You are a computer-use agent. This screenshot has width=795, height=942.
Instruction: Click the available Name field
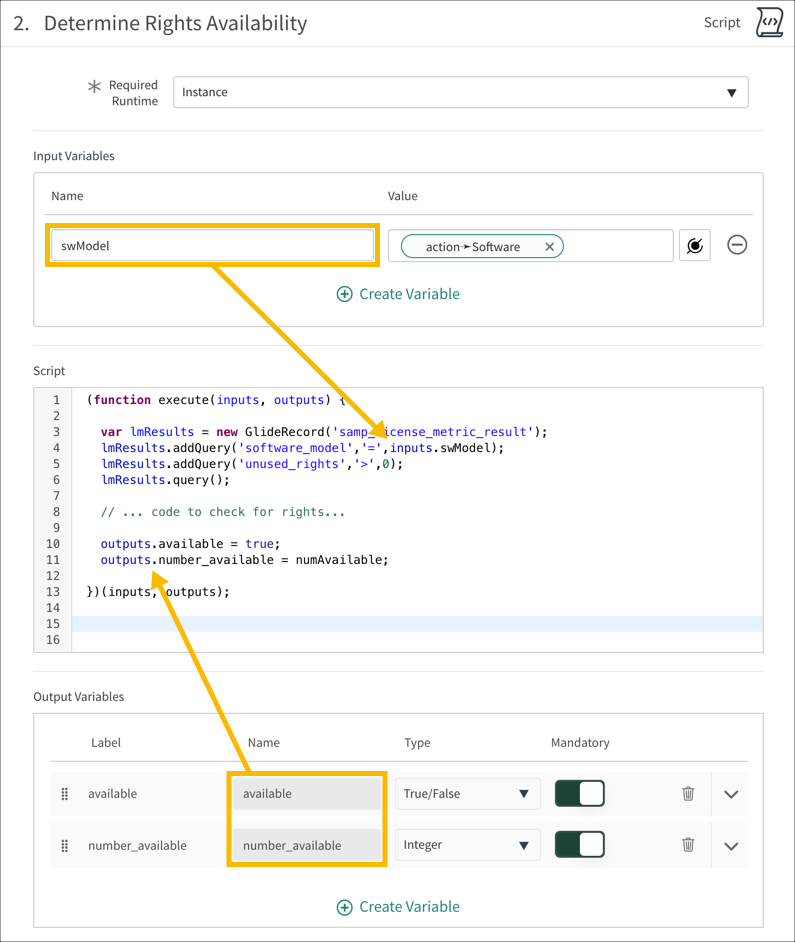click(x=306, y=794)
